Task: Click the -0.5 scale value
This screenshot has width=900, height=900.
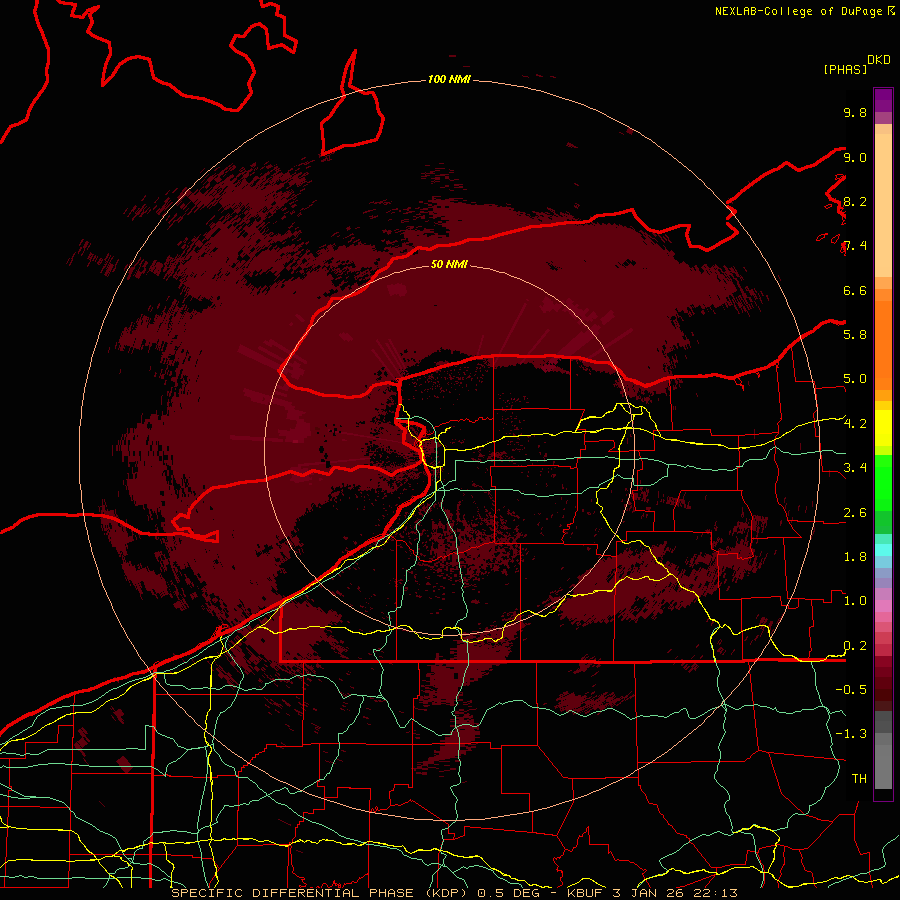Action: point(851,690)
